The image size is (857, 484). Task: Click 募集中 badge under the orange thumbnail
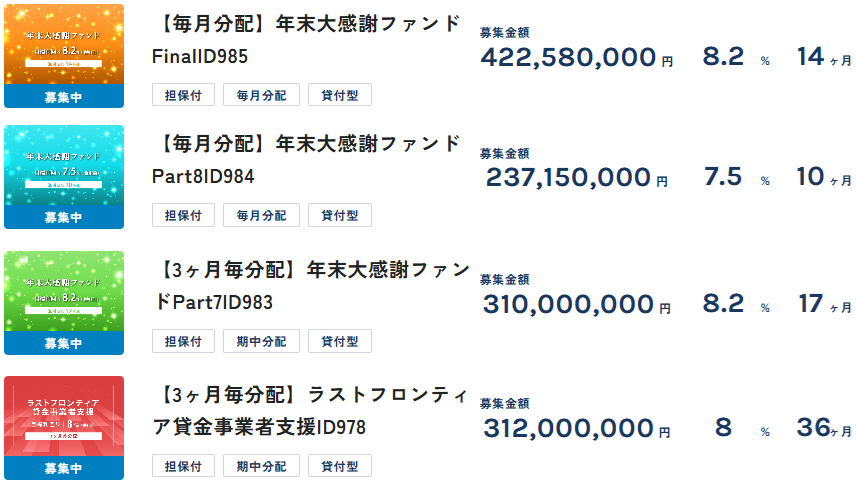(x=64, y=97)
